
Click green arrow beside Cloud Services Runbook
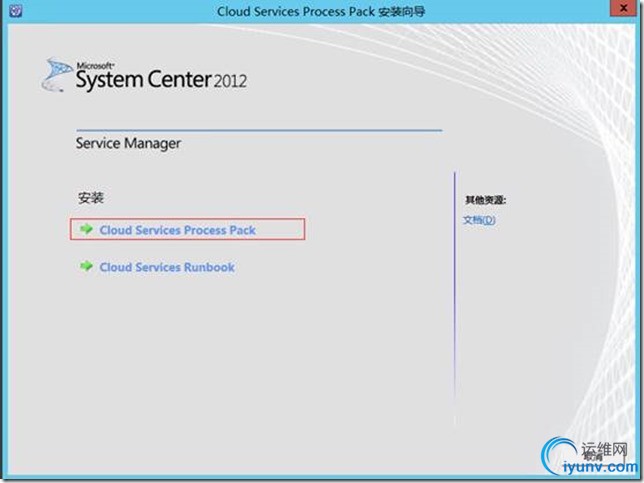86,266
